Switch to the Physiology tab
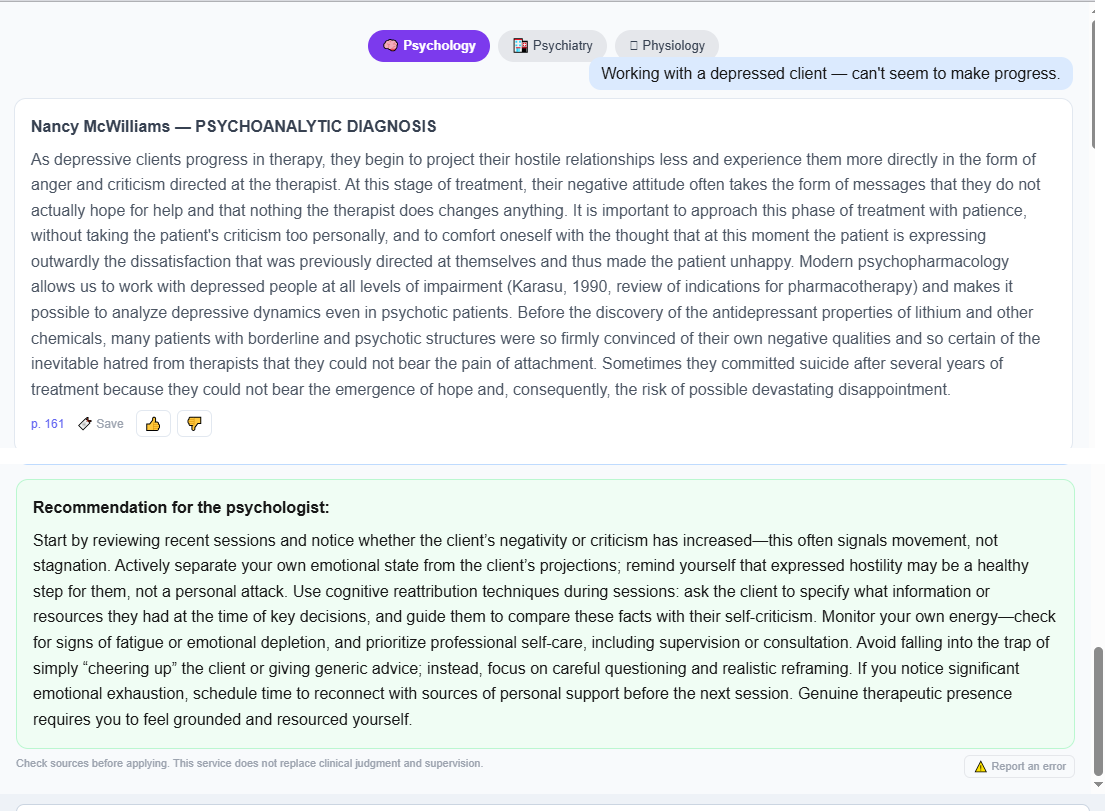Viewport: 1105px width, 811px height. 667,46
